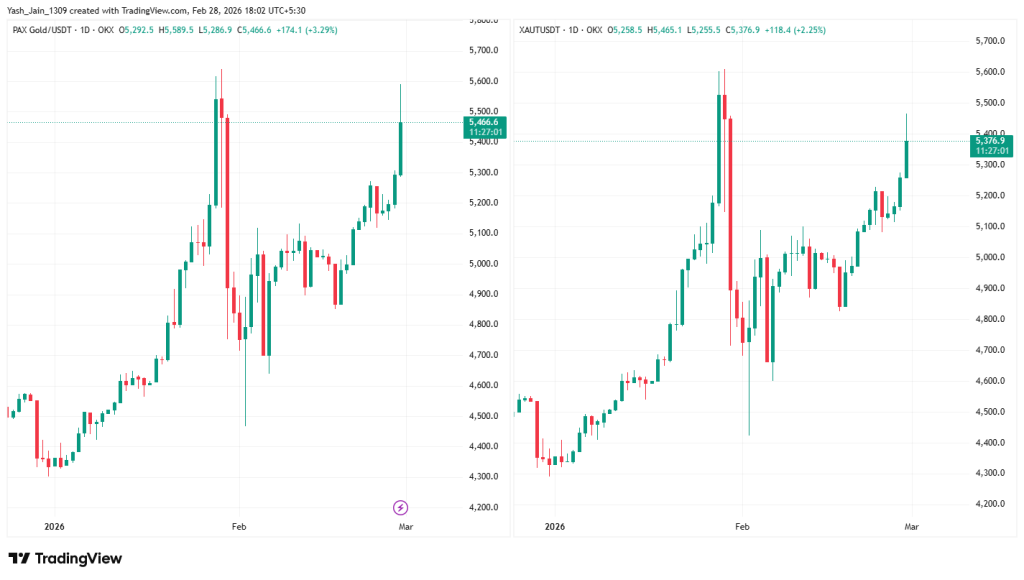
Task: Click the 5,000.0 level on right price axis
Action: coord(989,257)
